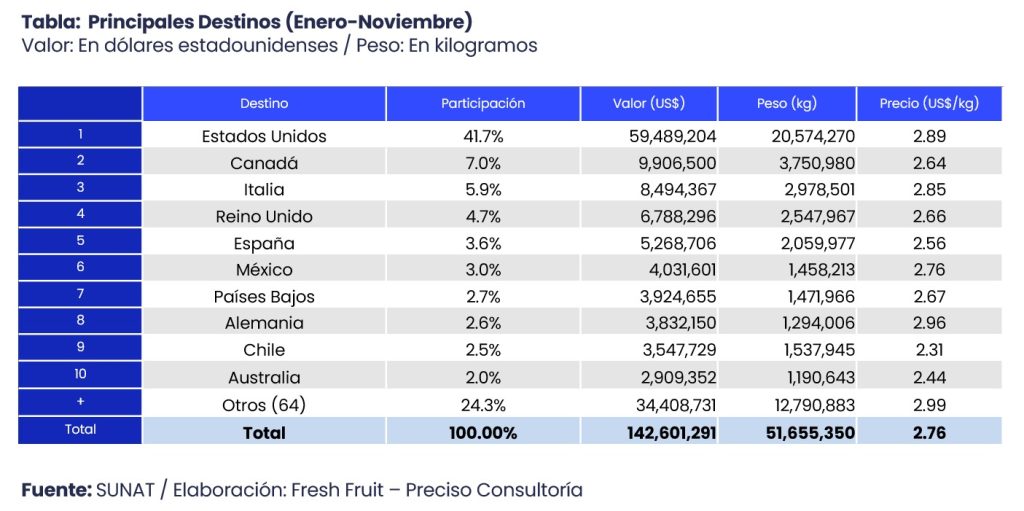Select the Estados Unidos destination cell
The height and width of the screenshot is (511, 1024).
[264, 136]
